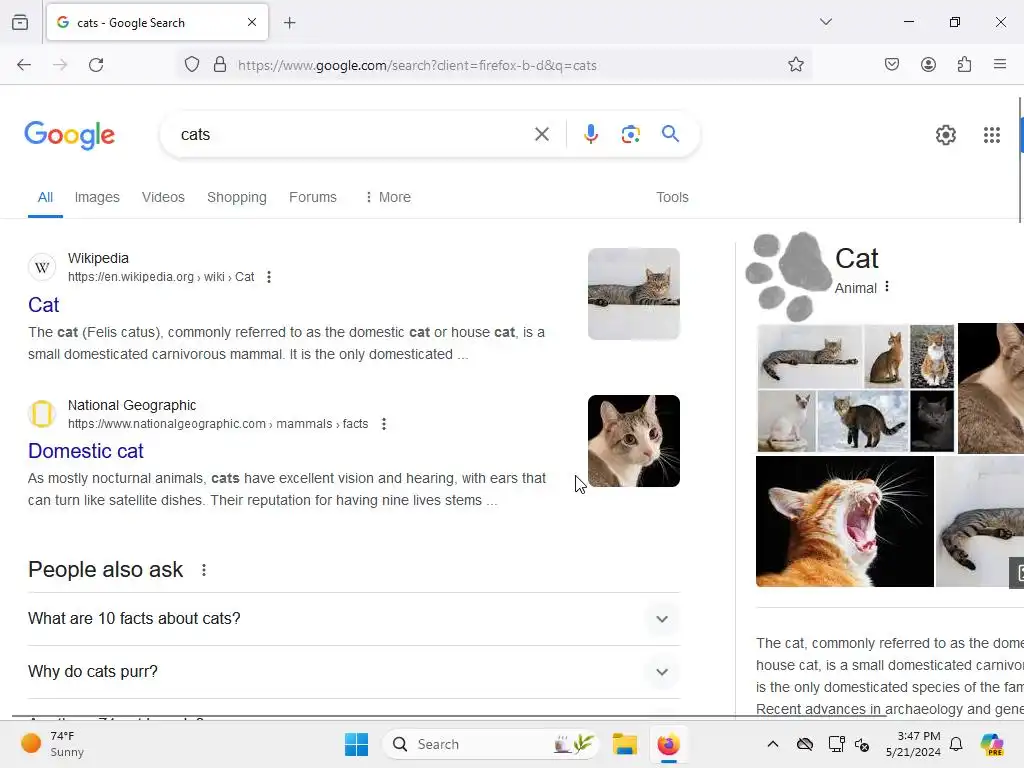Switch to the Forums results tab

[313, 197]
